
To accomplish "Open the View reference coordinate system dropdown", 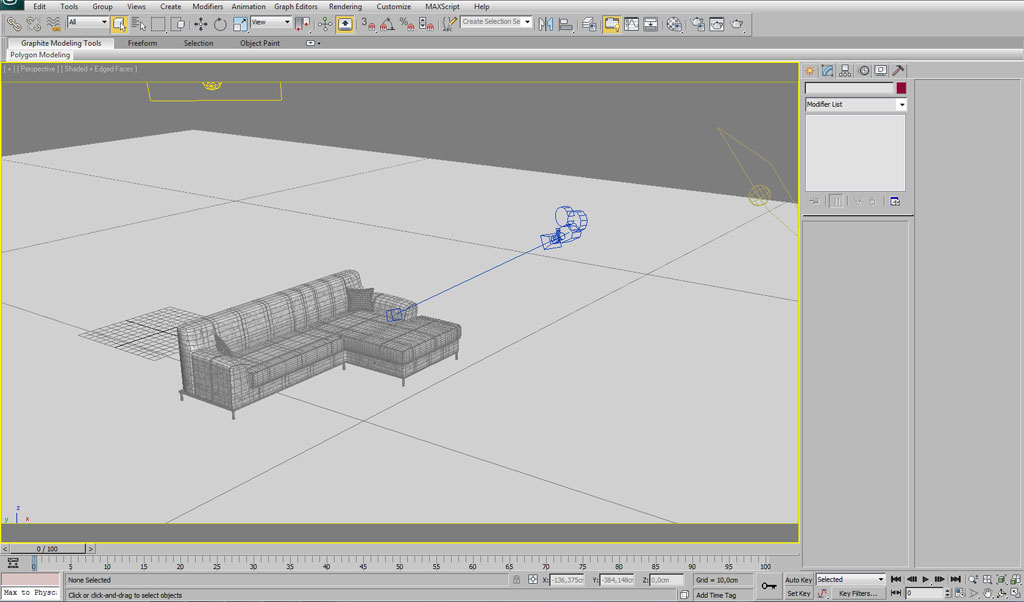I will tap(270, 23).
